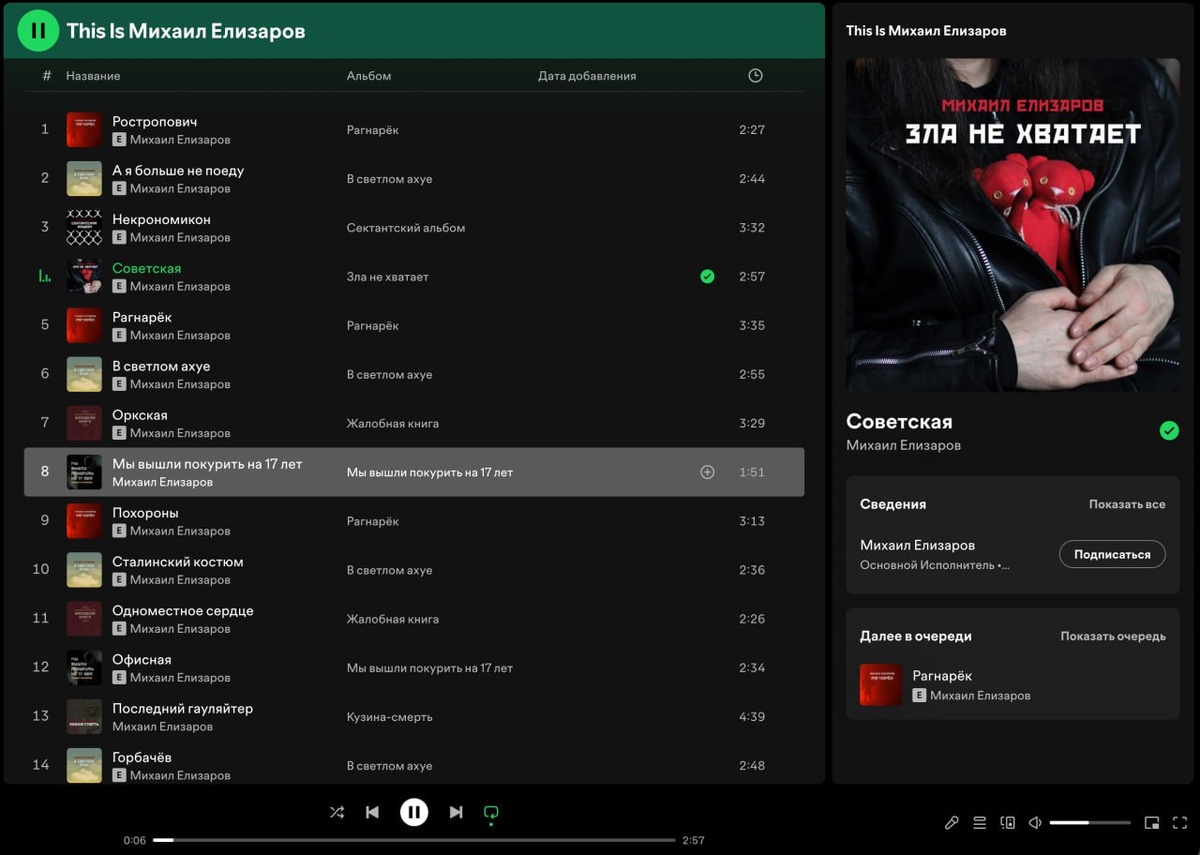
Task: Click the Последний гауляйтер cover thumbnail
Action: tap(84, 717)
